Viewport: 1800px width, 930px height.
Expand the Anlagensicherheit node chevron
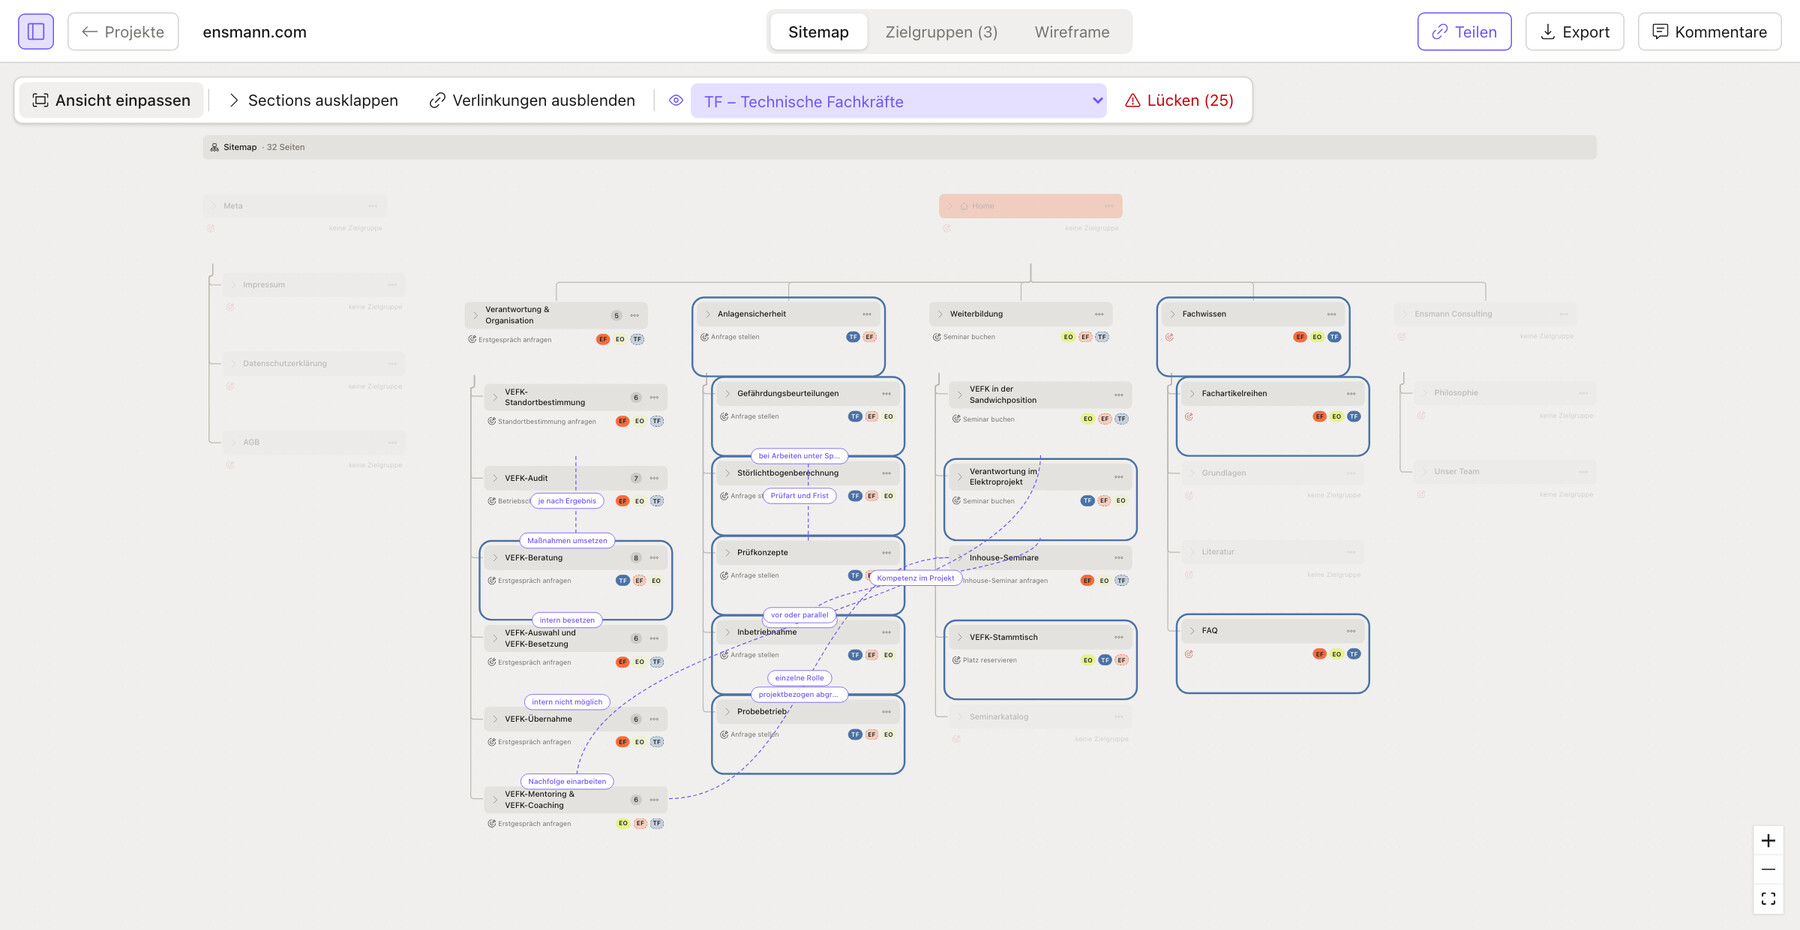[x=708, y=314]
